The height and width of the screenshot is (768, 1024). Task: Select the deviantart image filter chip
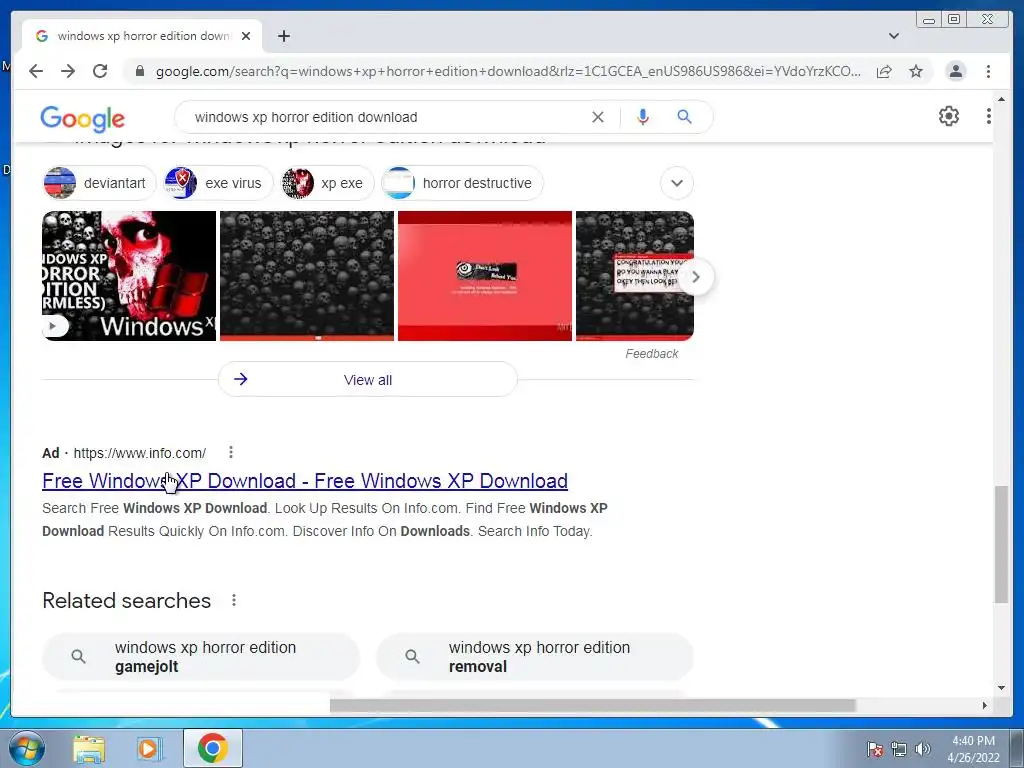pyautogui.click(x=99, y=183)
